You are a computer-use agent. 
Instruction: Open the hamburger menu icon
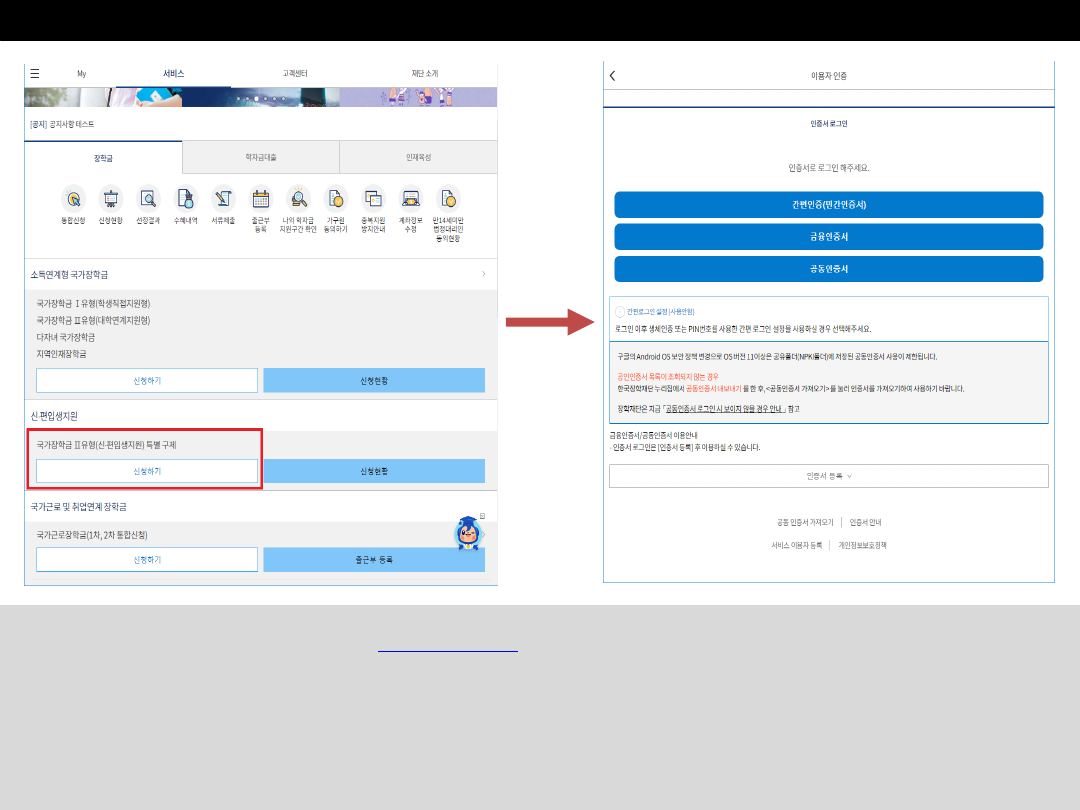(x=35, y=73)
